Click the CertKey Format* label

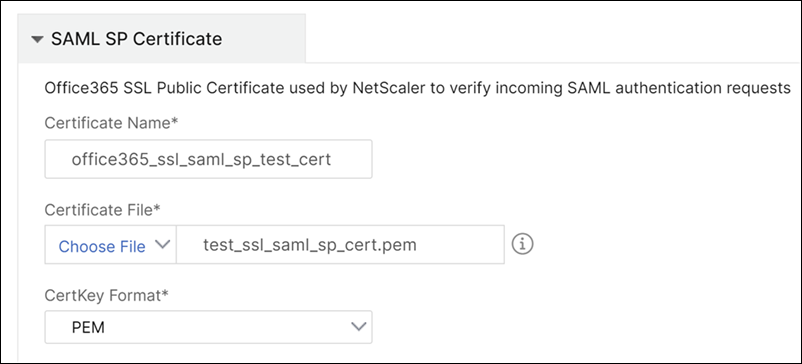[x=107, y=295]
